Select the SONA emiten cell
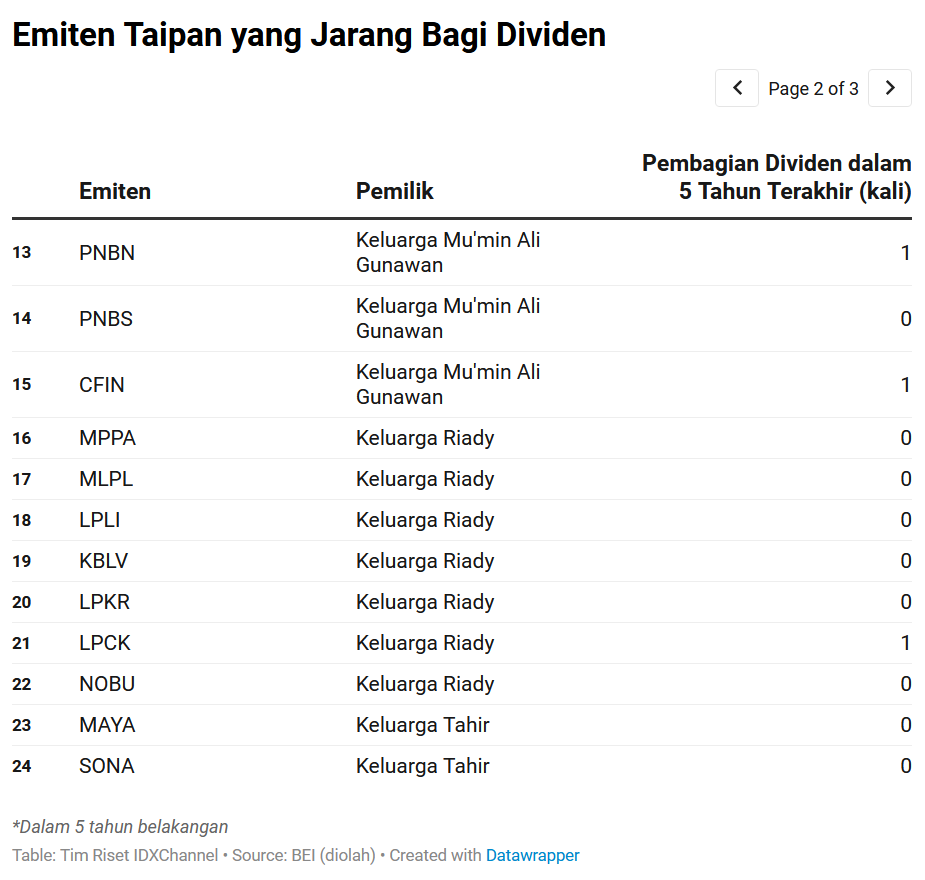The image size is (925, 880). (107, 766)
